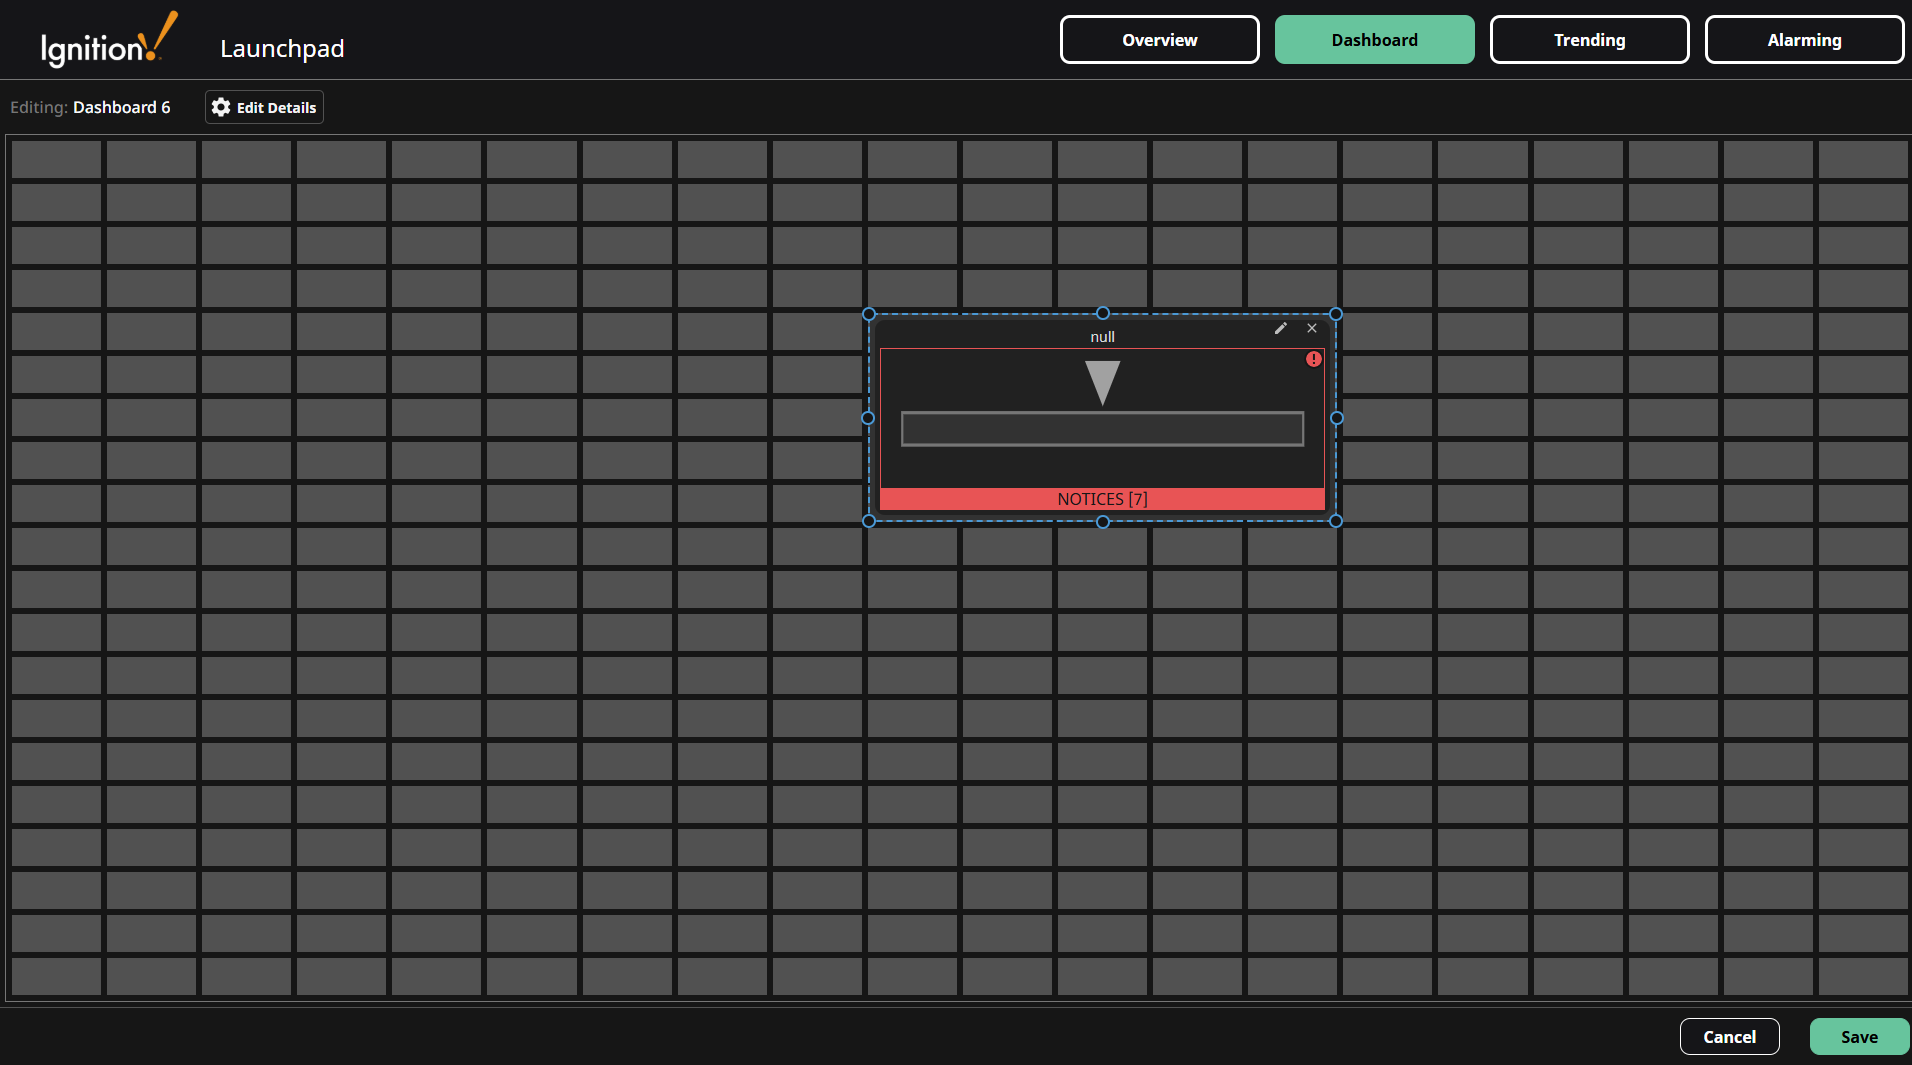Click the red error alert badge on widget
1912x1065 pixels.
[1314, 358]
